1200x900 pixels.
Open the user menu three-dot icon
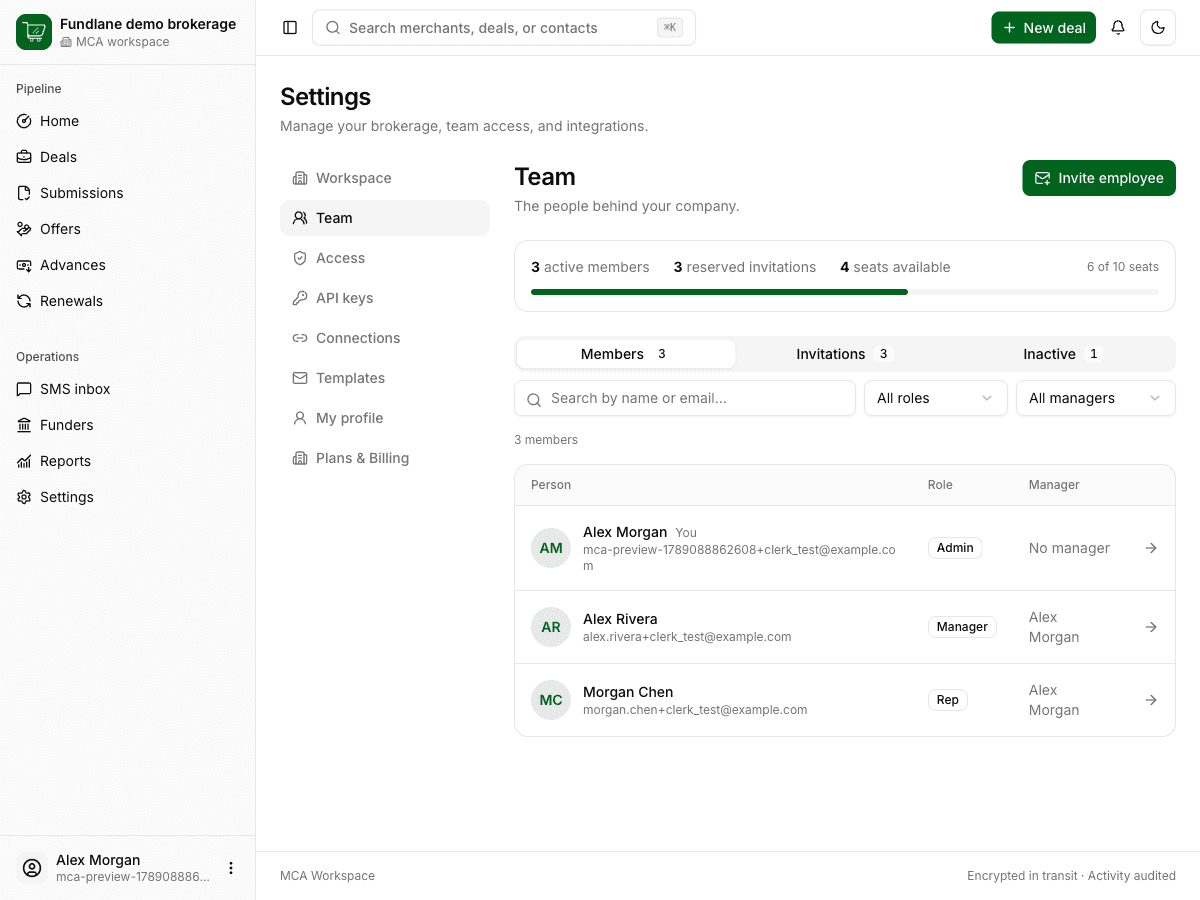(231, 868)
